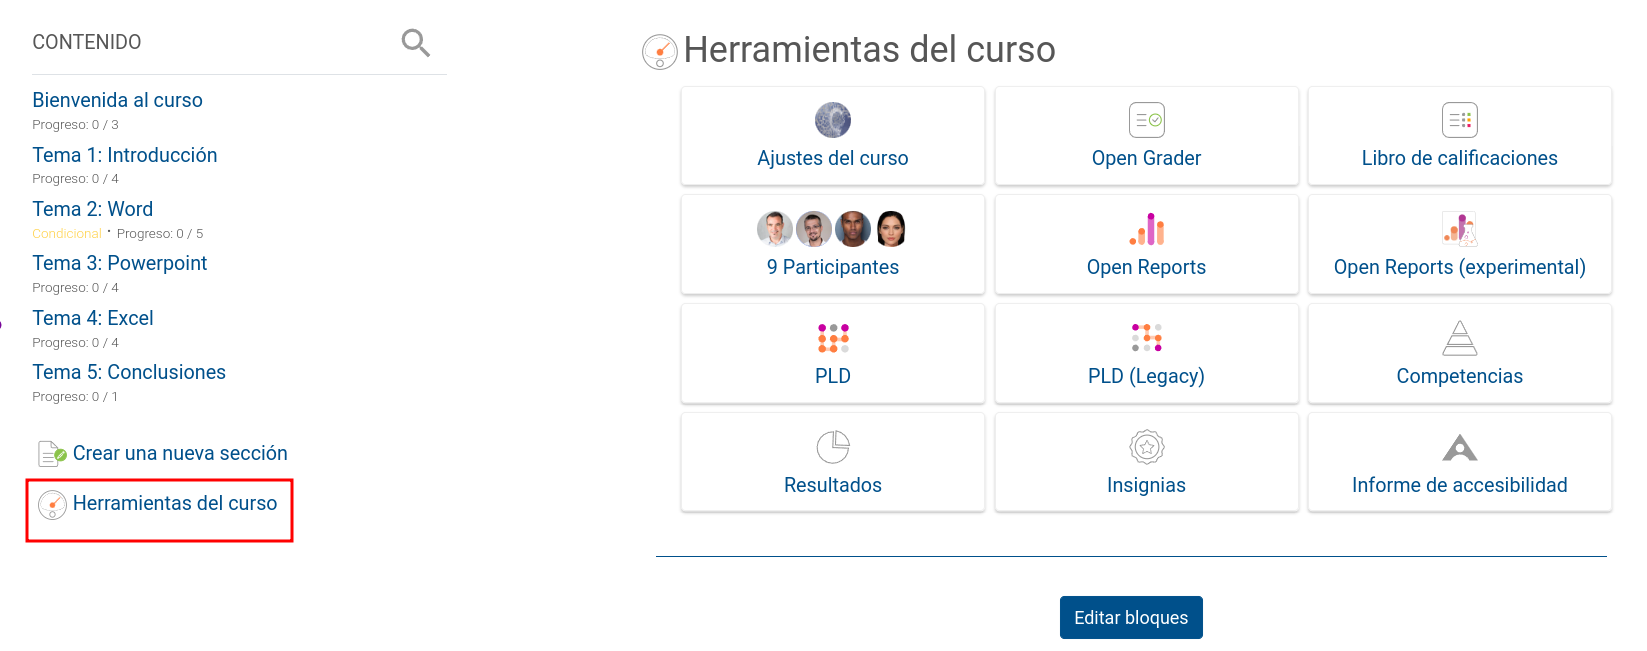
Task: Select the PLD colored dots icon
Action: click(833, 338)
